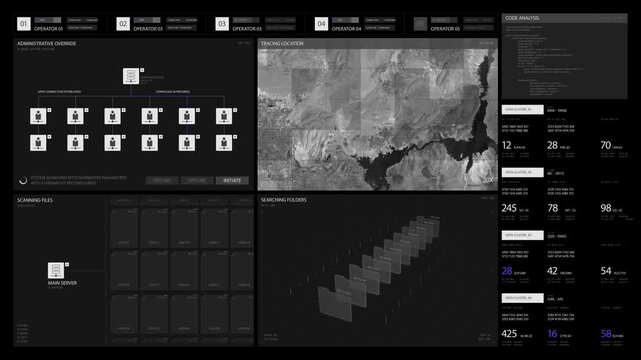Expand square marker of first upper-row user node
Viewport: 641px width, 360px height.
[49, 110]
